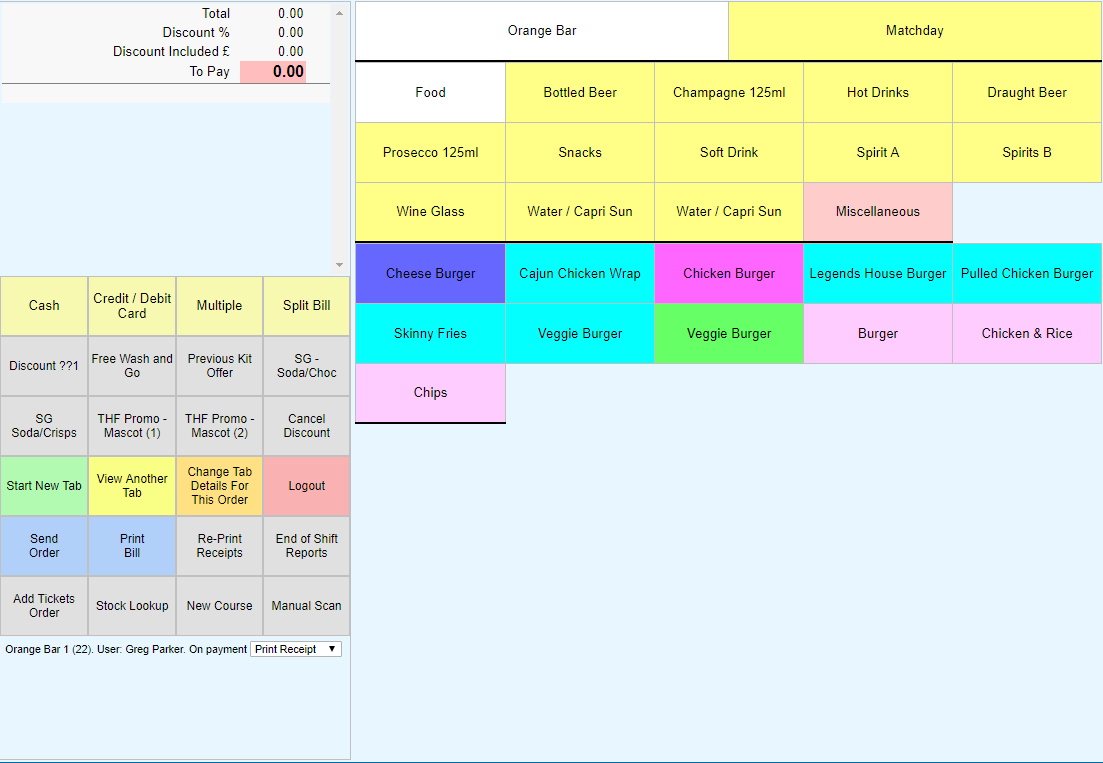Apply THF Promo - Mascot (2)
1103x763 pixels.
click(x=219, y=425)
